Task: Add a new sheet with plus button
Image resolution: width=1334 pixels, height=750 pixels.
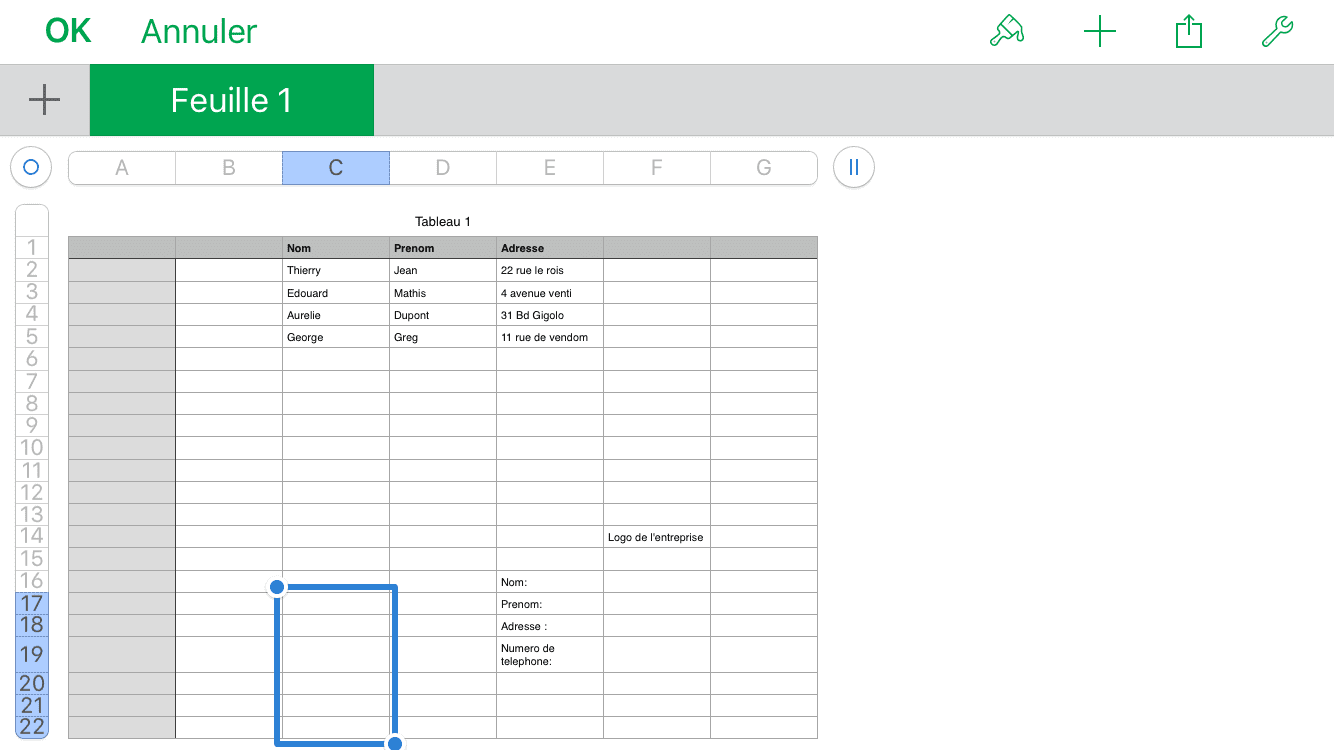Action: (44, 100)
